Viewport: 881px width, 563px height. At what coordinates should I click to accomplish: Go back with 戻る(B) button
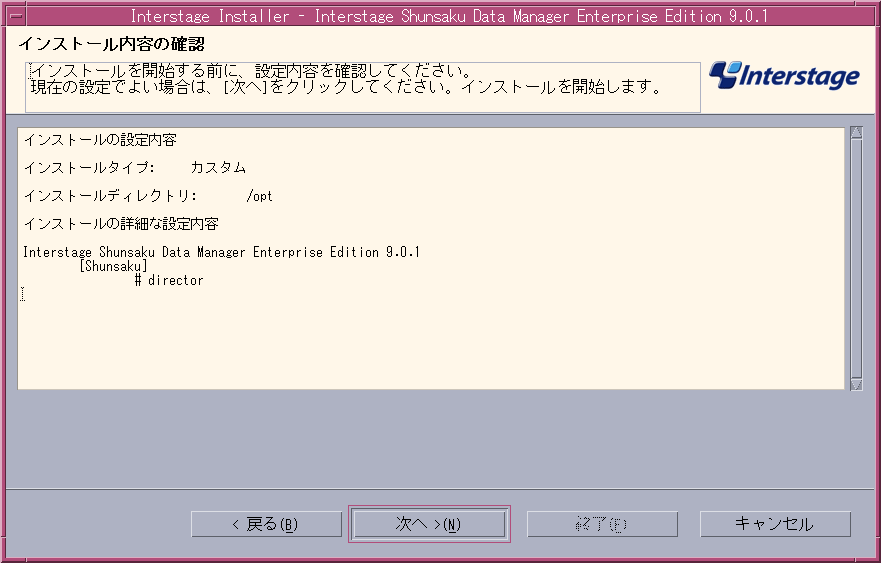(x=266, y=524)
